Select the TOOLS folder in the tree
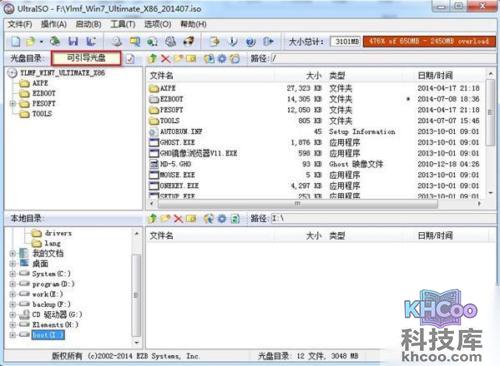The height and width of the screenshot is (366, 500). [36, 114]
